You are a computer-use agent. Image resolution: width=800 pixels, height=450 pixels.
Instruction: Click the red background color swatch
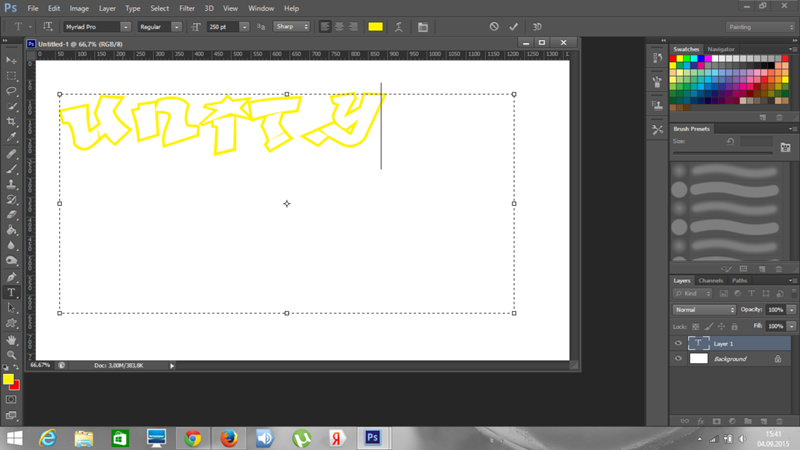[16, 386]
